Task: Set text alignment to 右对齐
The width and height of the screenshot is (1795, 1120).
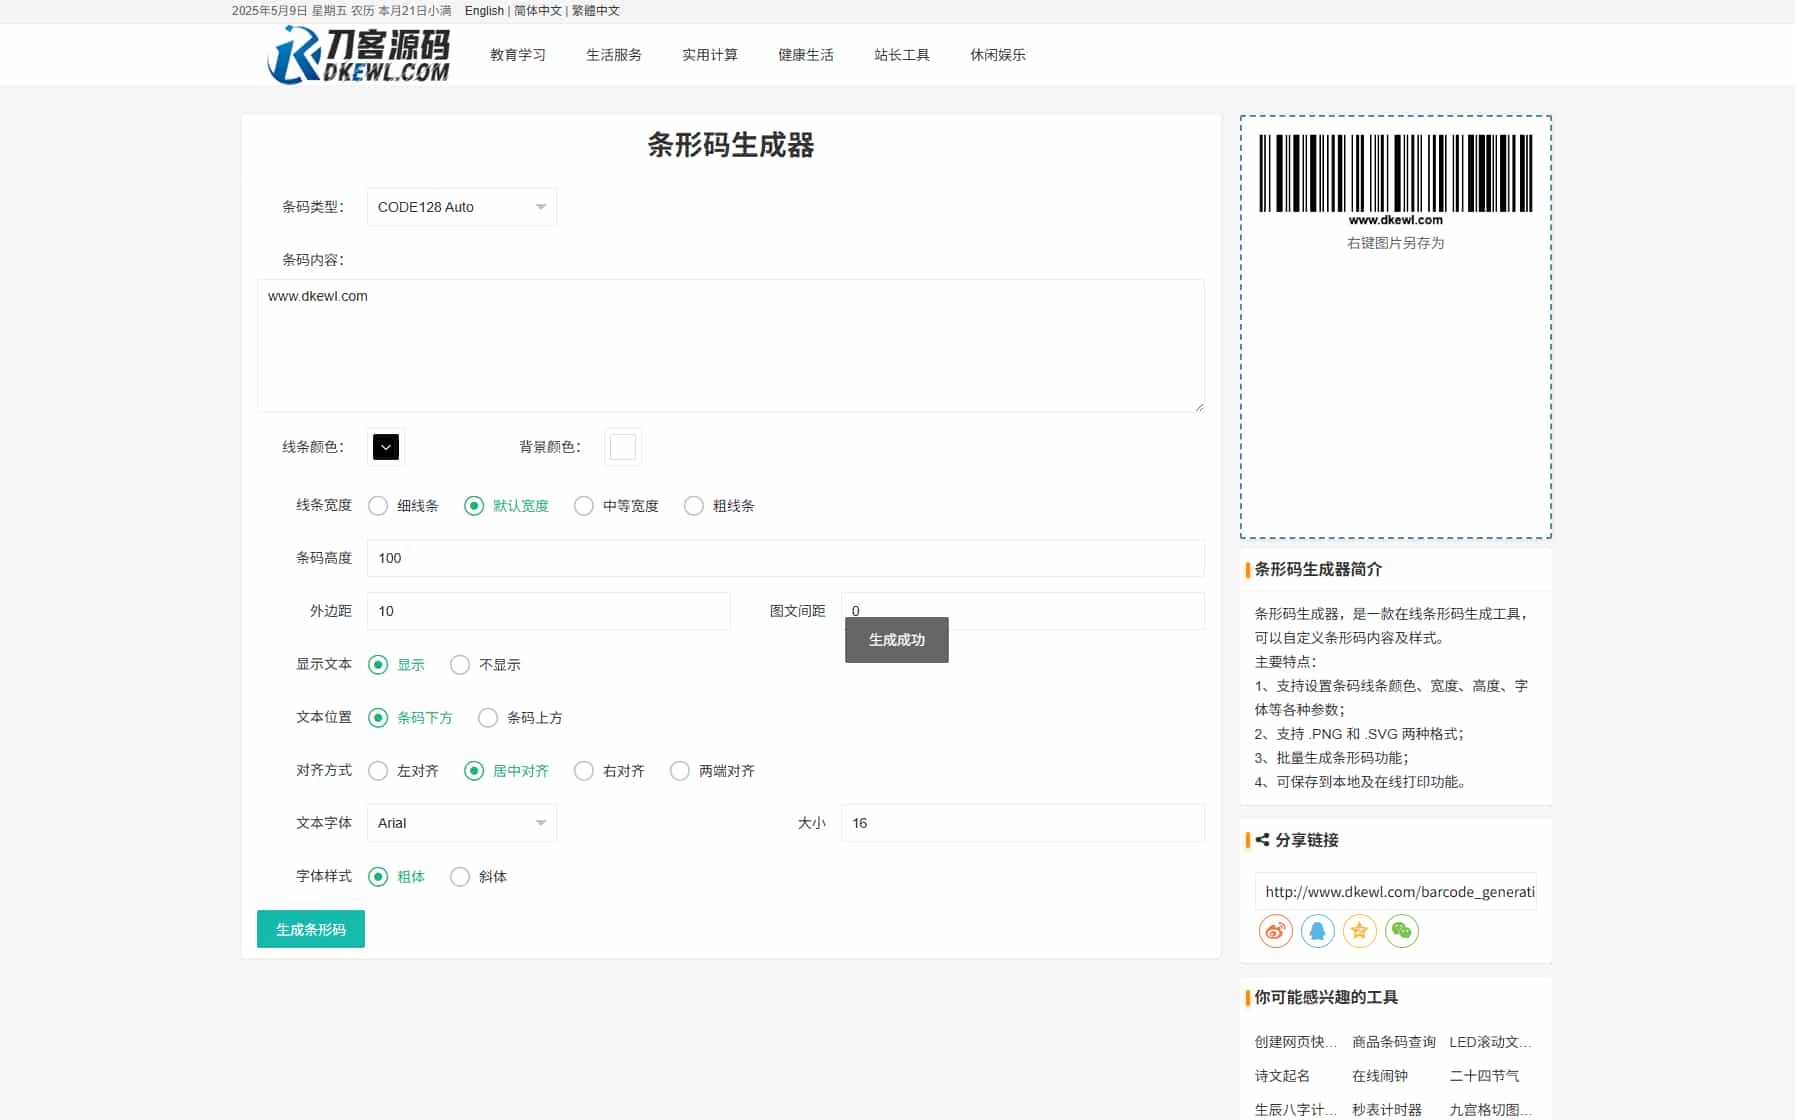Action: click(x=584, y=771)
